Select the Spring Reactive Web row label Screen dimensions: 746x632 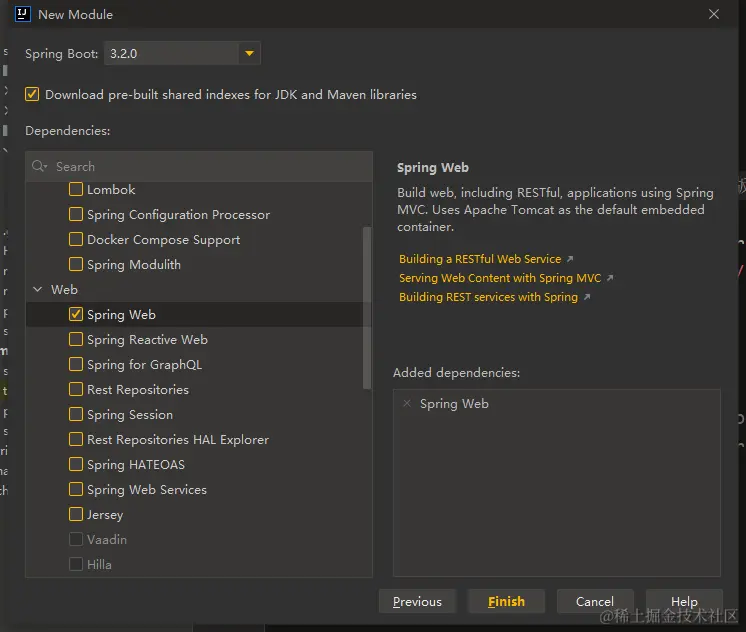pyautogui.click(x=147, y=339)
